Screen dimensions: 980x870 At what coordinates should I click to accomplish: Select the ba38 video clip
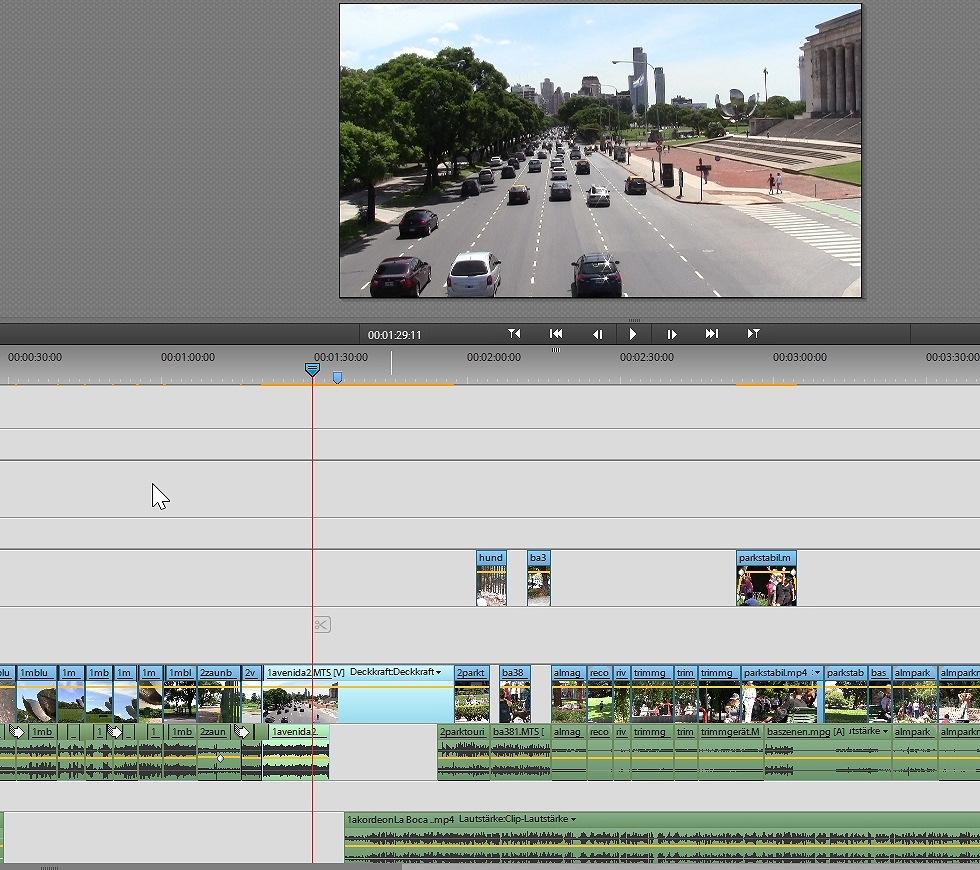point(515,694)
